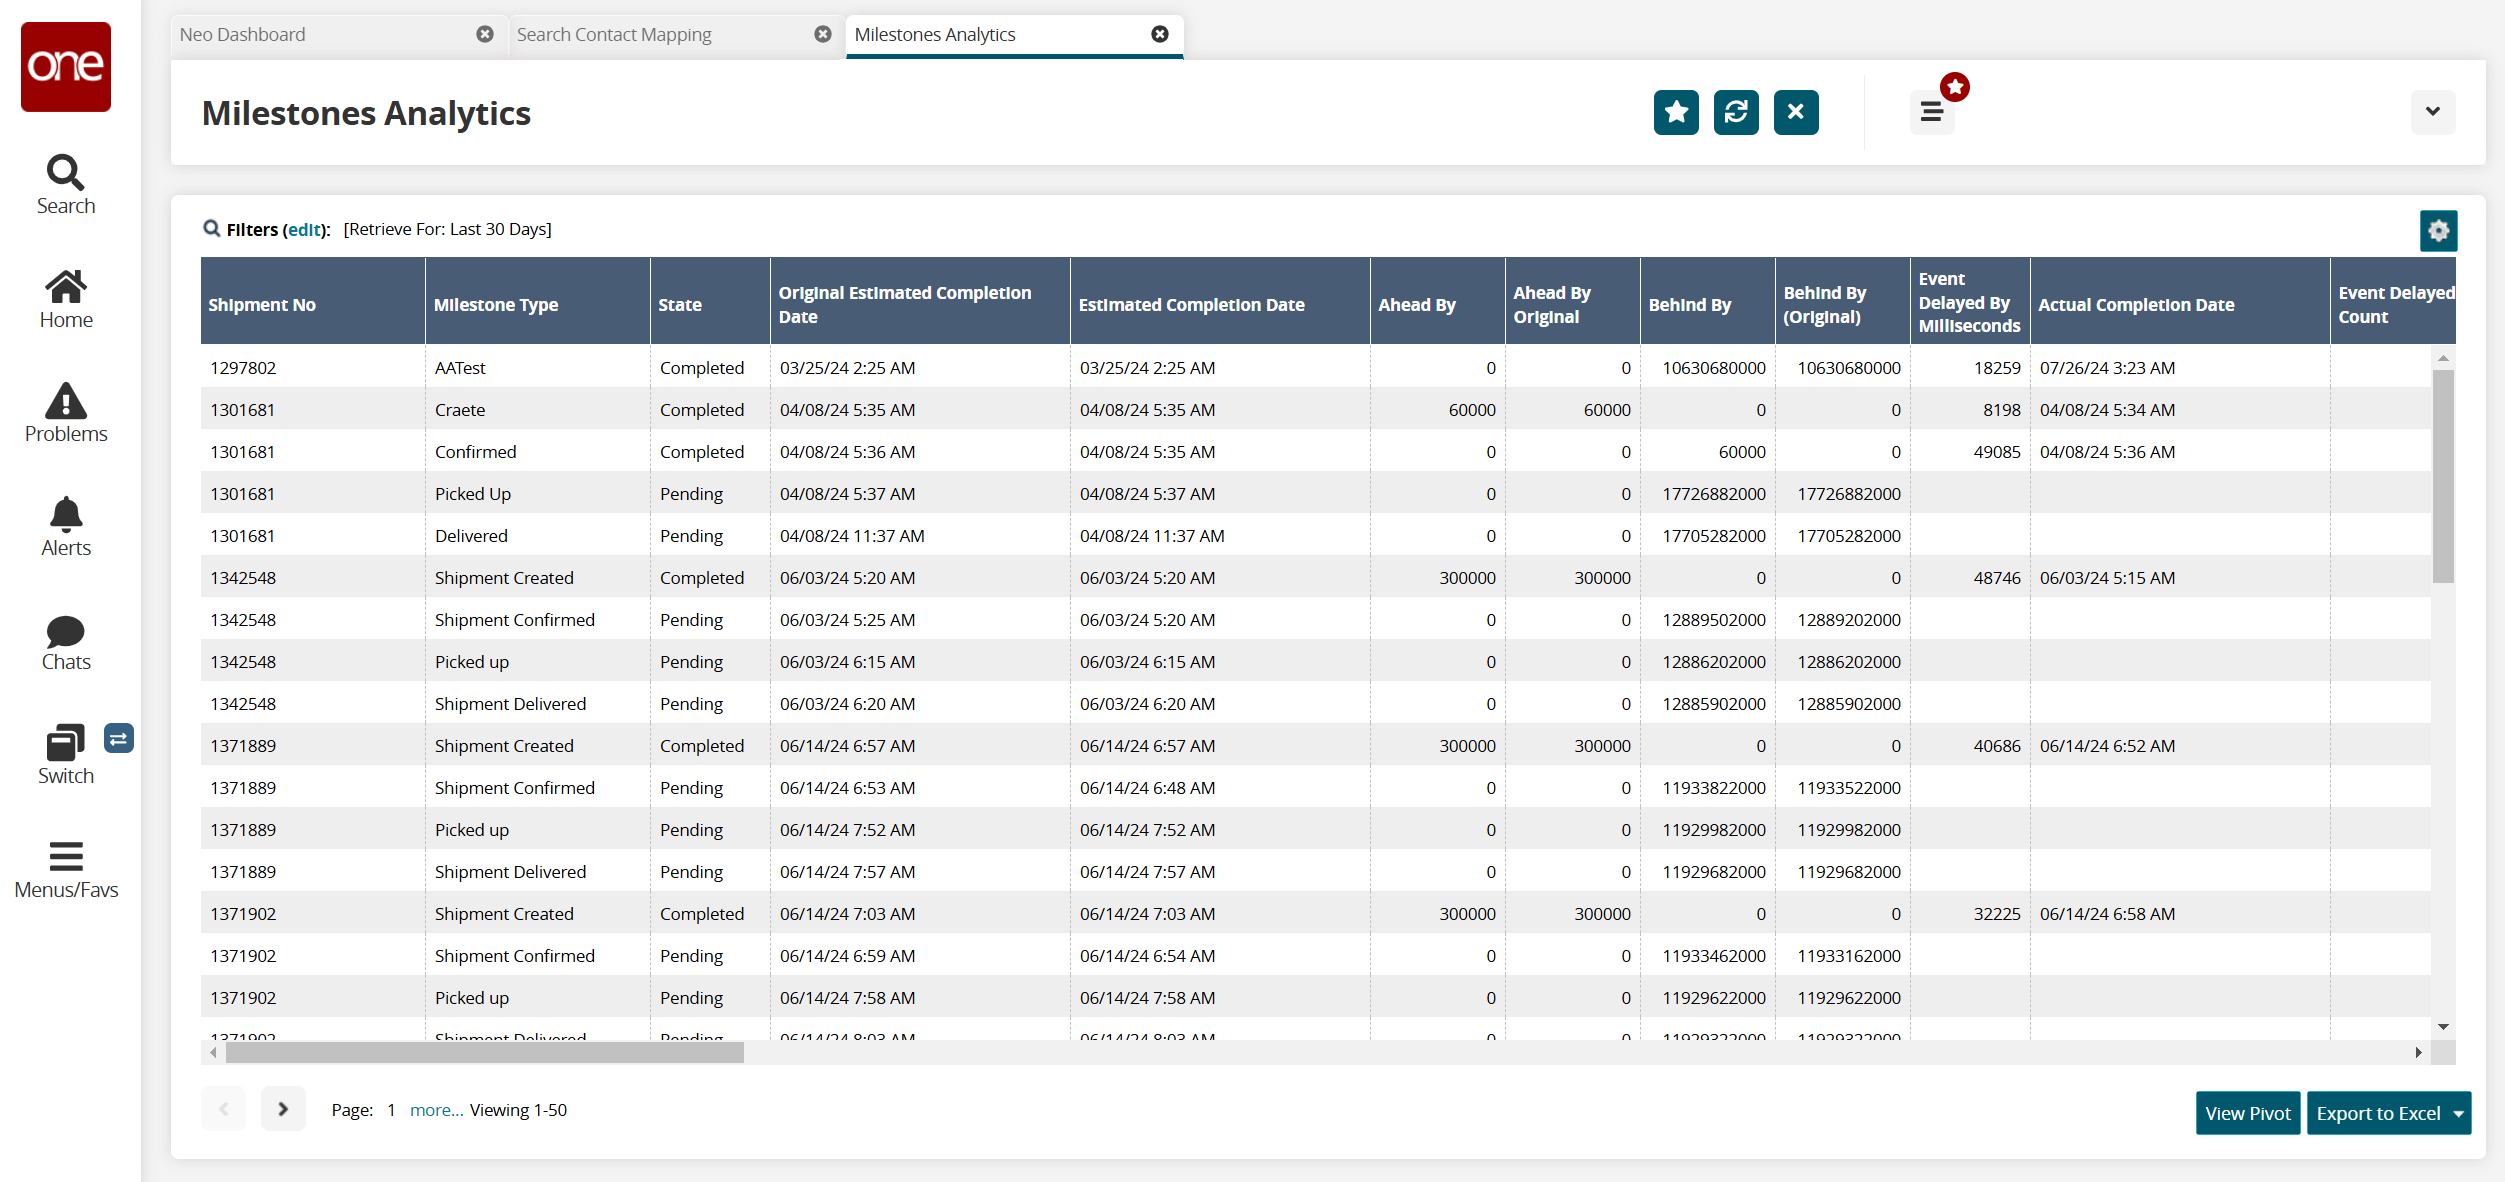The image size is (2505, 1182).
Task: Open table settings gear icon
Action: (x=2439, y=231)
